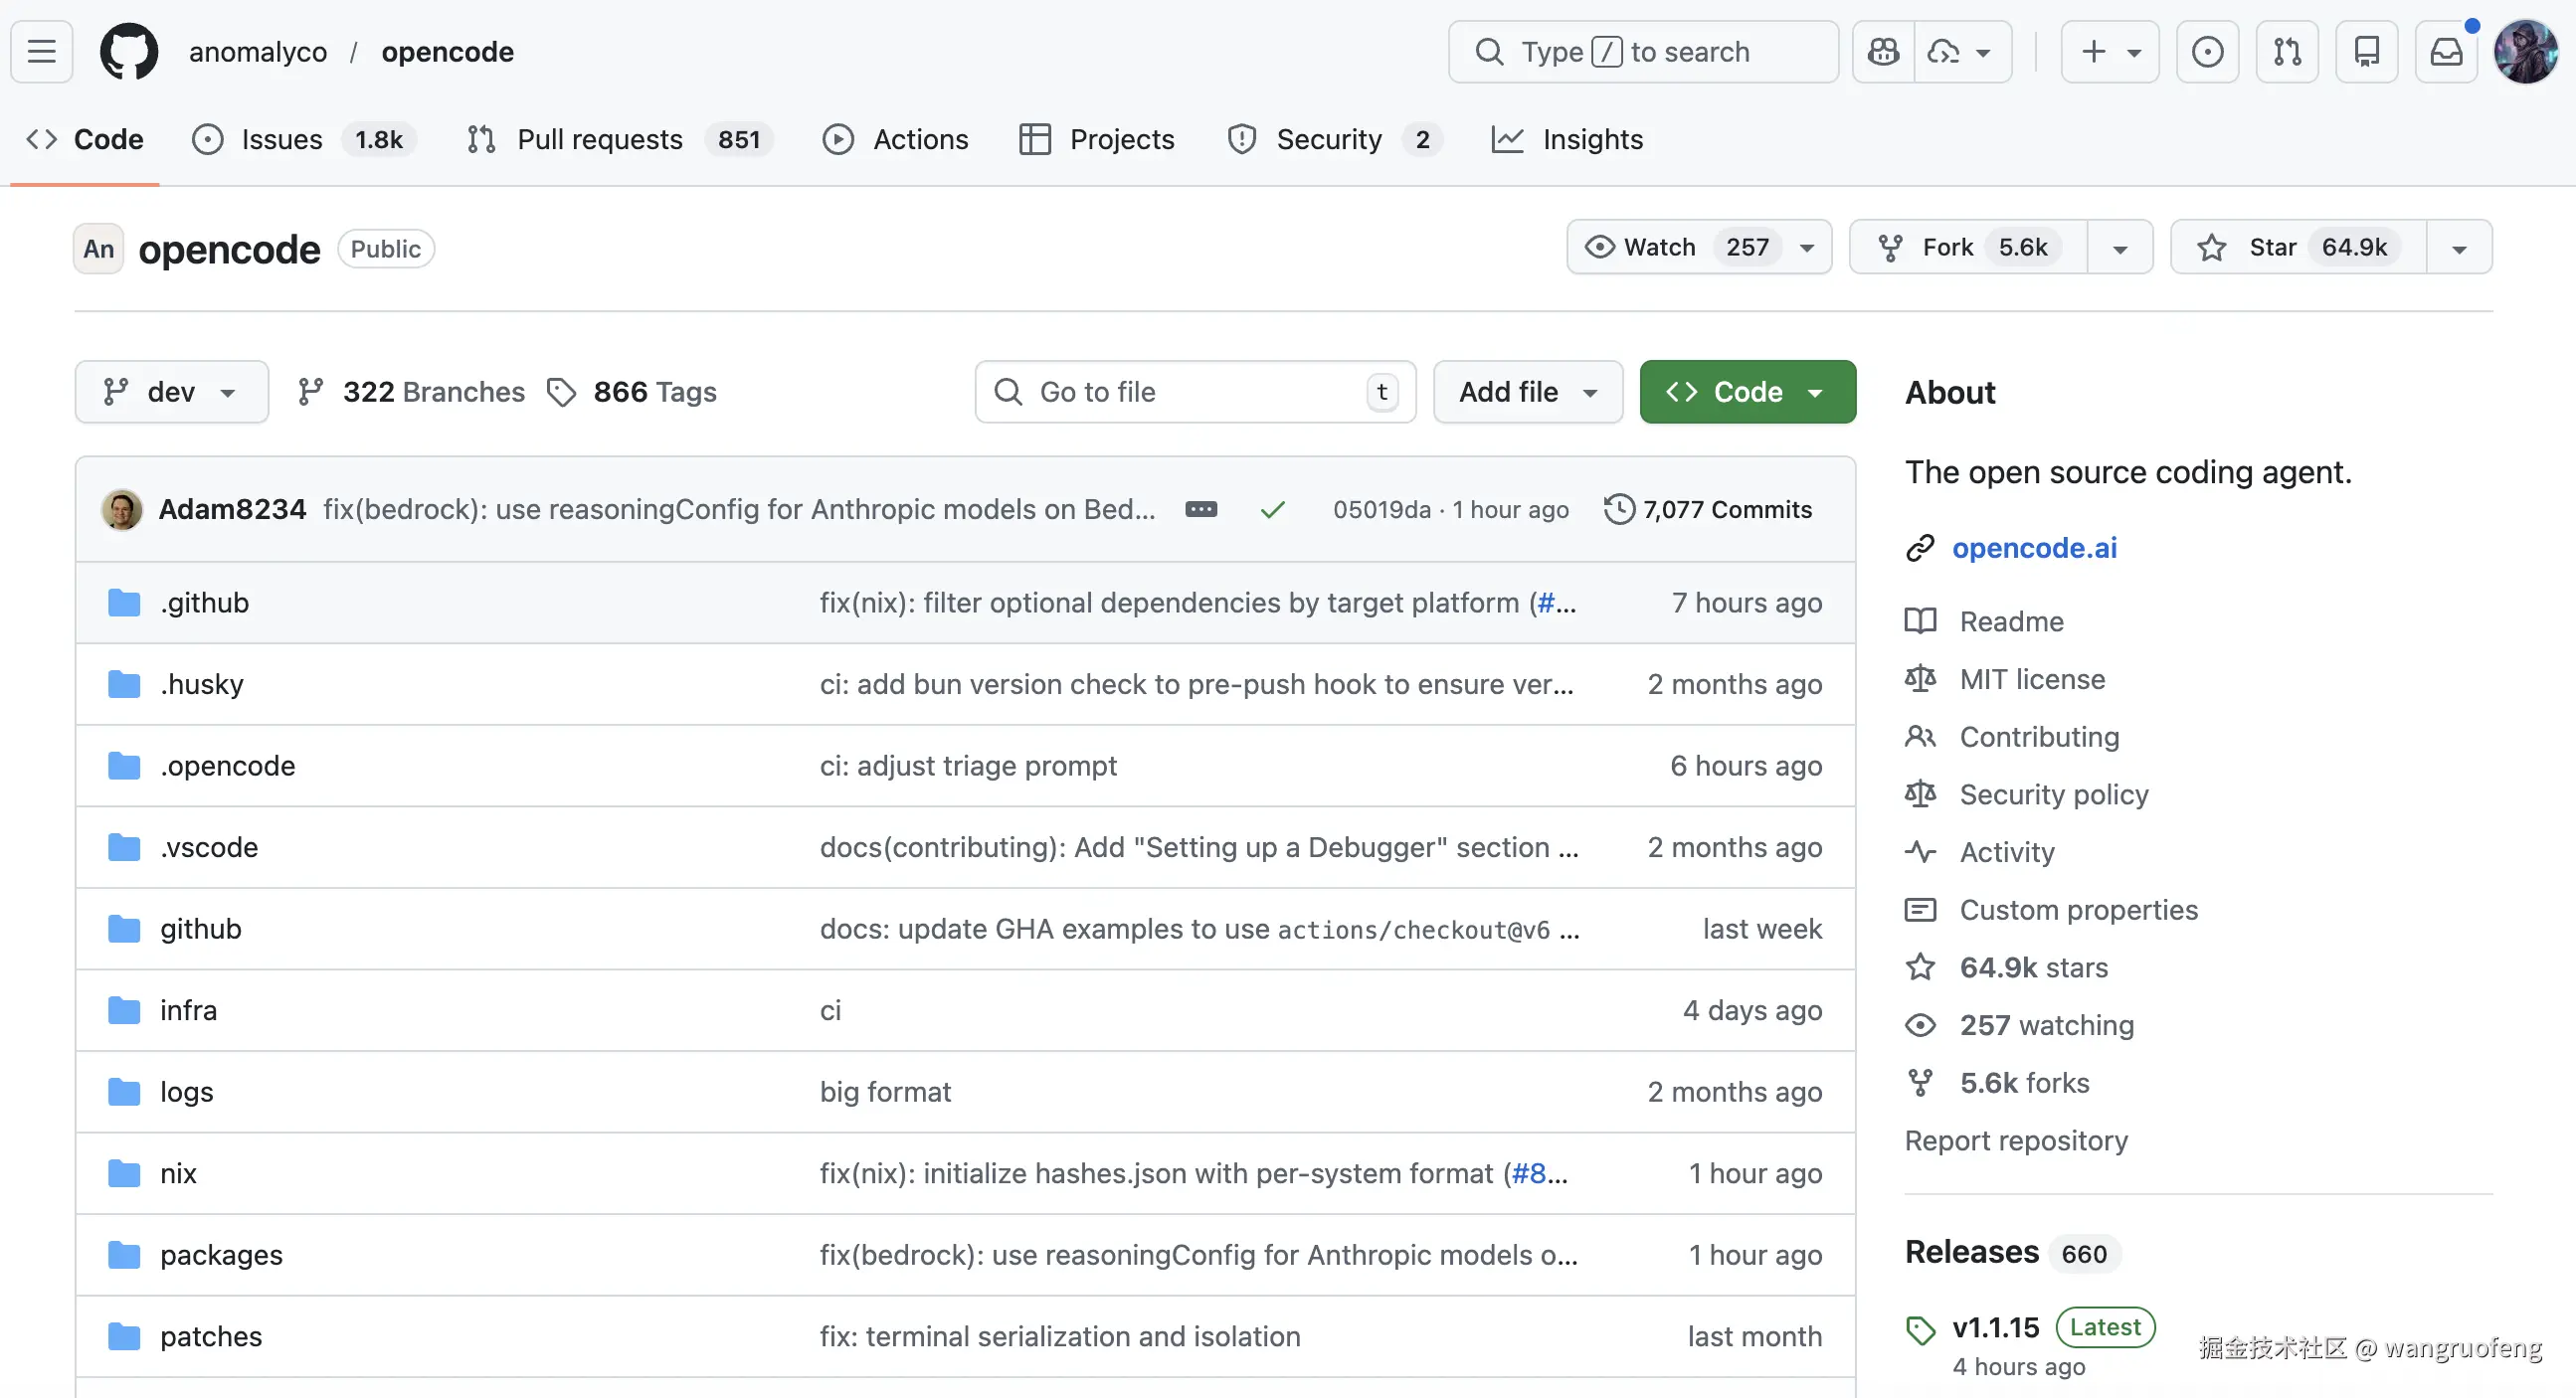Viewport: 2576px width, 1398px height.
Task: Open the Fork options dropdown arrow
Action: tap(2119, 247)
